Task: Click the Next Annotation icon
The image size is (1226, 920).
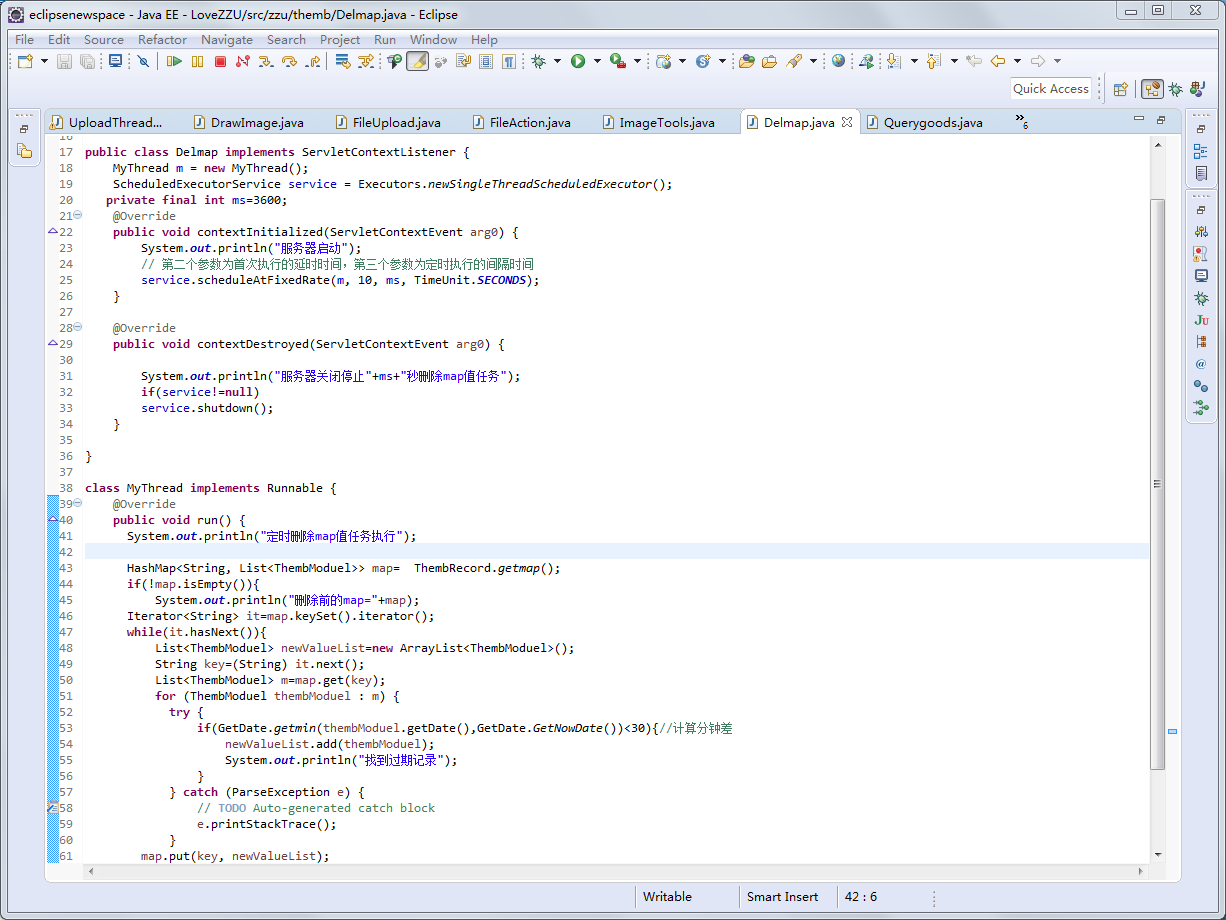Action: click(895, 62)
